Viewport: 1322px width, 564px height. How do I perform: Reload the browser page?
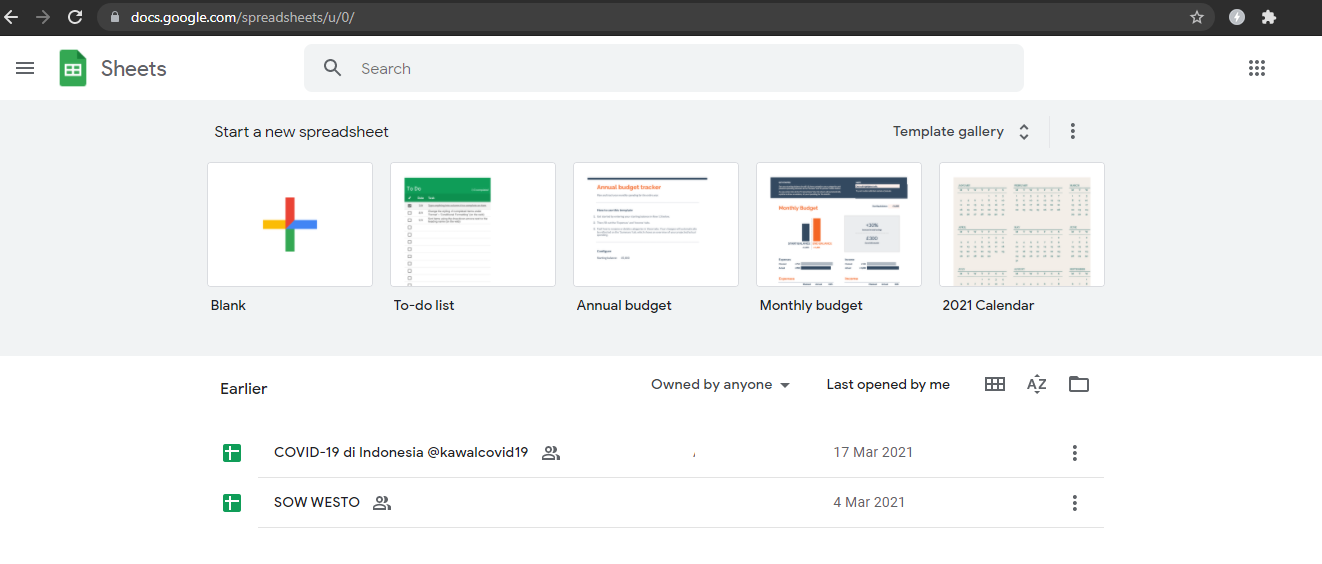[x=75, y=17]
